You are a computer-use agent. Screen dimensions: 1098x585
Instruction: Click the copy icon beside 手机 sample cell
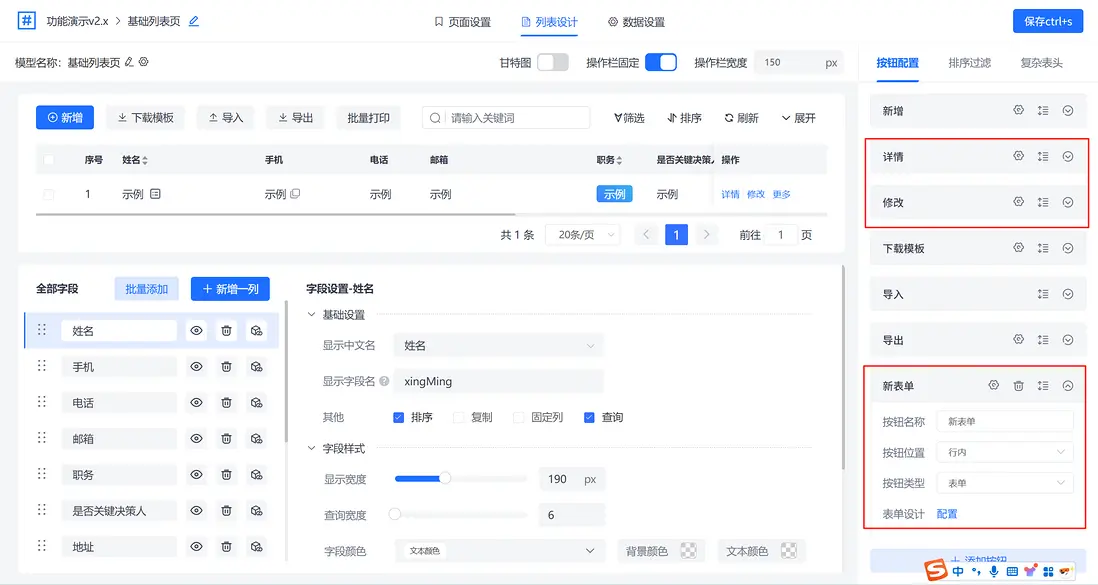[x=295, y=194]
